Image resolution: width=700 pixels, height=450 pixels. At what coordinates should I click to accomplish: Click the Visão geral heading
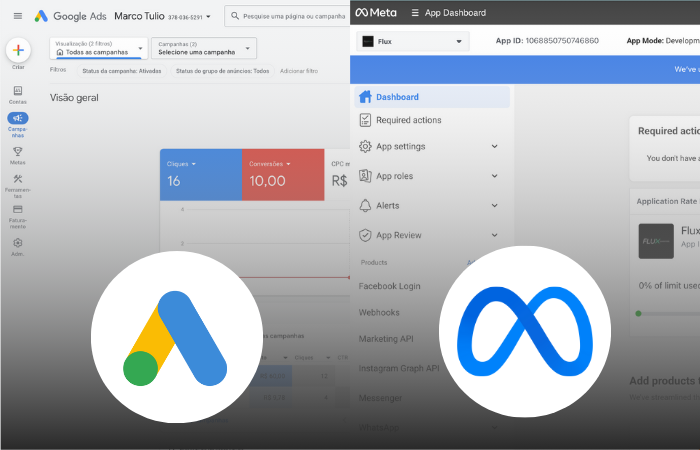click(74, 98)
